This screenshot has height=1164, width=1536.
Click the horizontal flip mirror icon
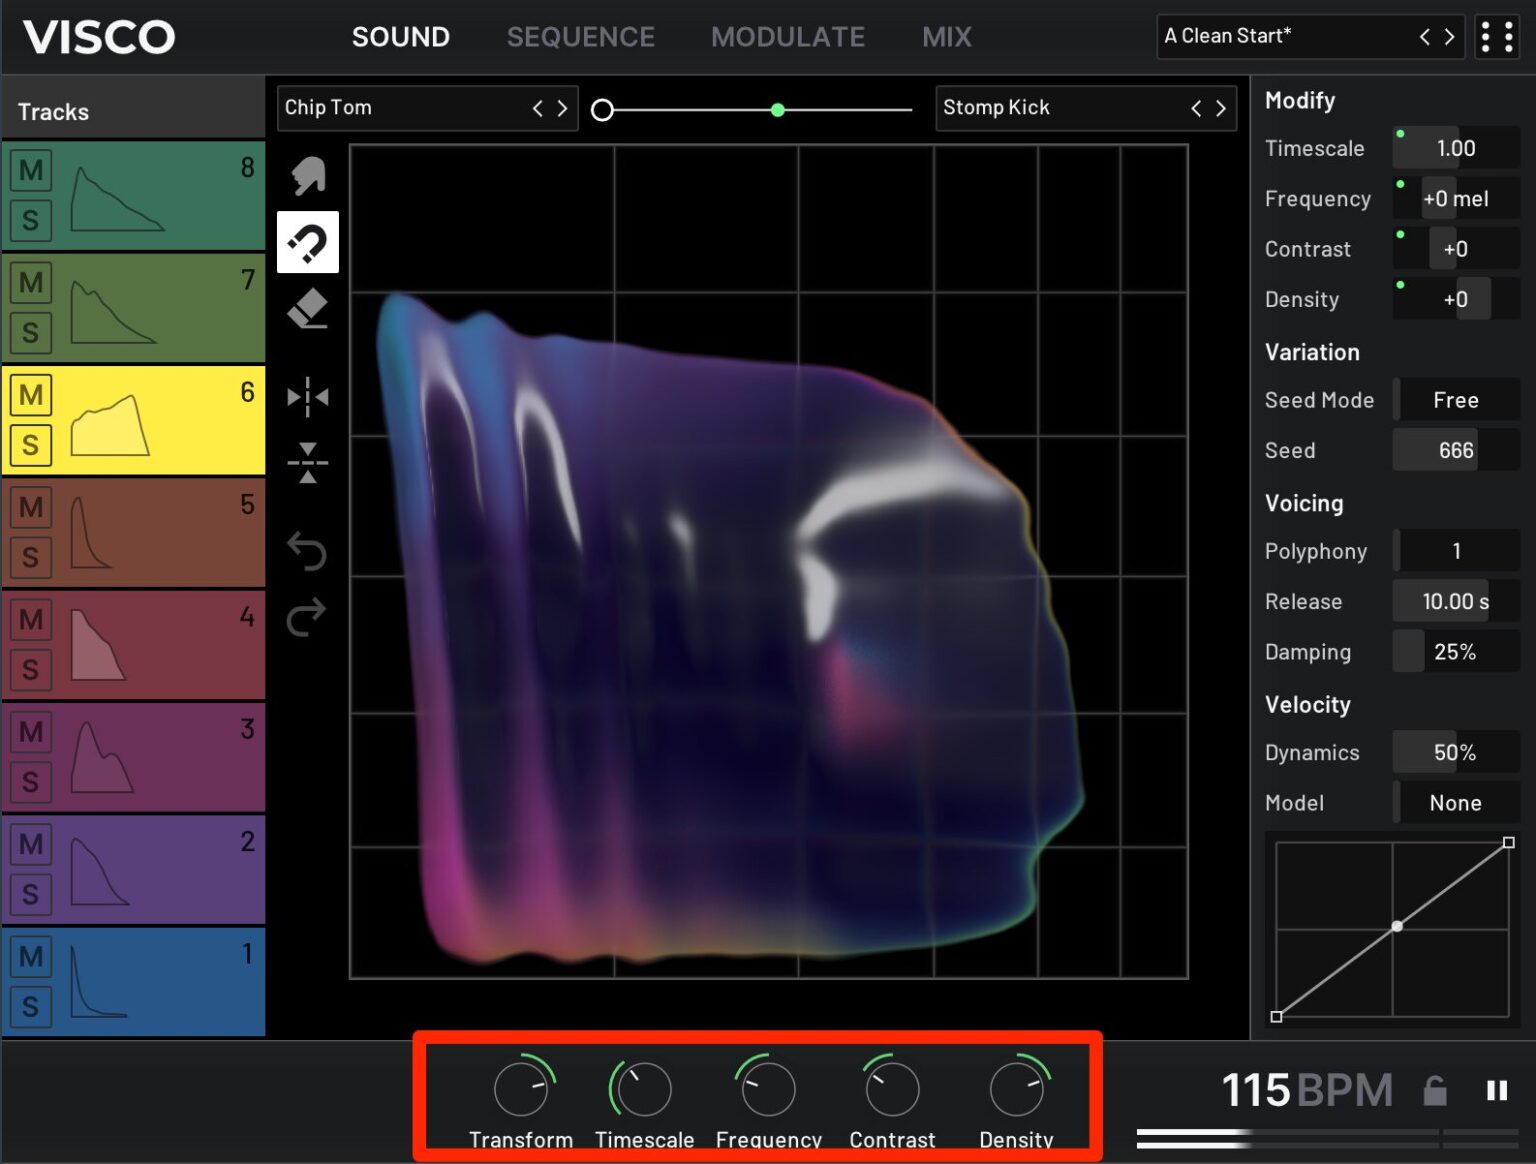pyautogui.click(x=307, y=397)
